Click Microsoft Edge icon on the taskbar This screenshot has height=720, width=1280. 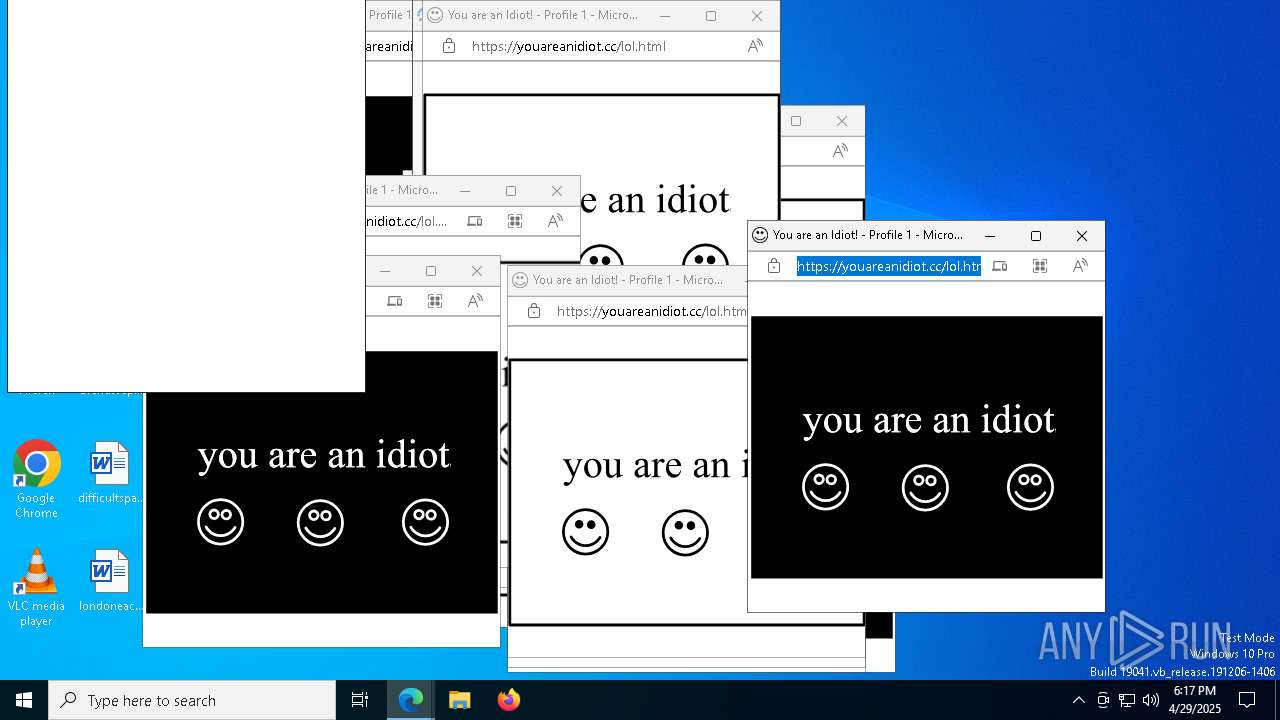point(411,700)
